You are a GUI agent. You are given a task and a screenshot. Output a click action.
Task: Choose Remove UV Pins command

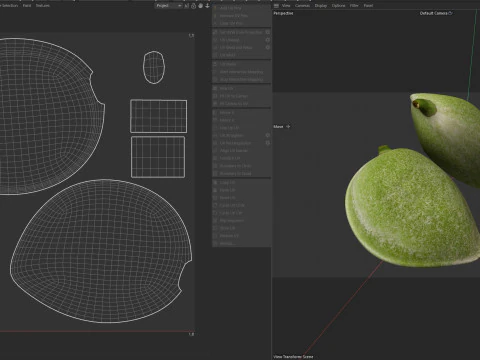(x=242, y=16)
